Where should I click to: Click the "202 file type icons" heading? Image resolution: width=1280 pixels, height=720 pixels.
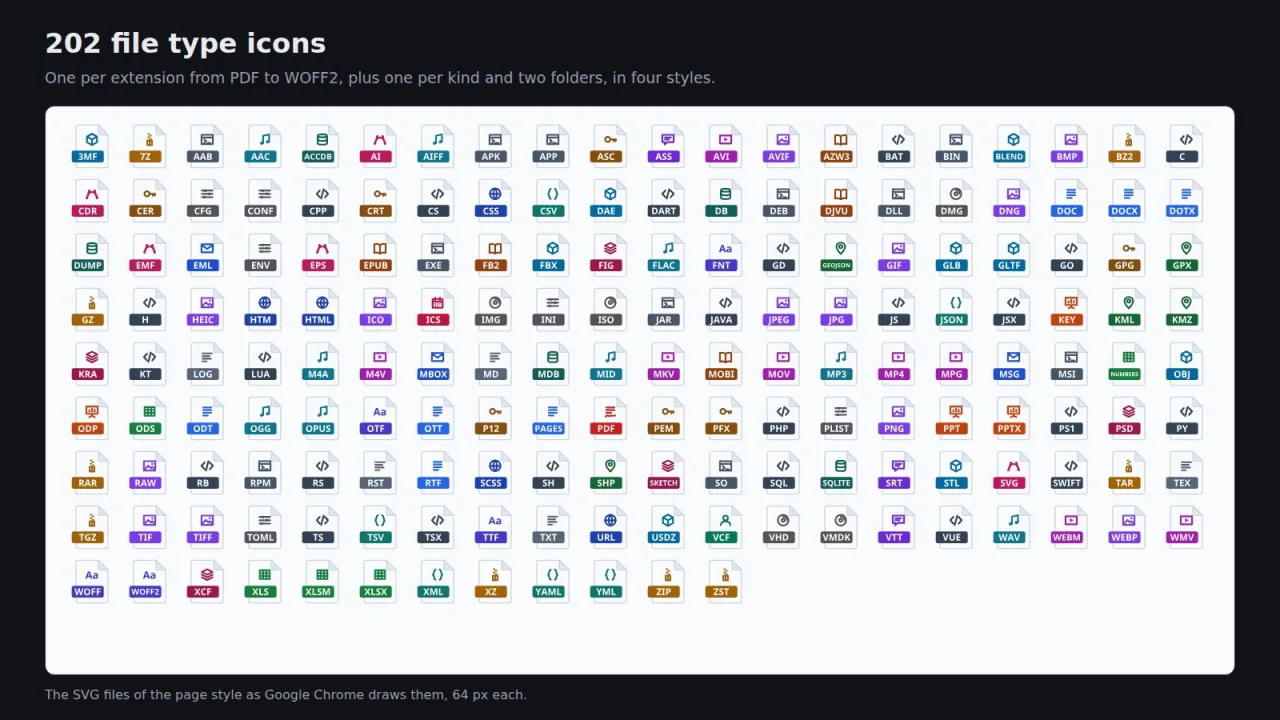click(x=185, y=44)
